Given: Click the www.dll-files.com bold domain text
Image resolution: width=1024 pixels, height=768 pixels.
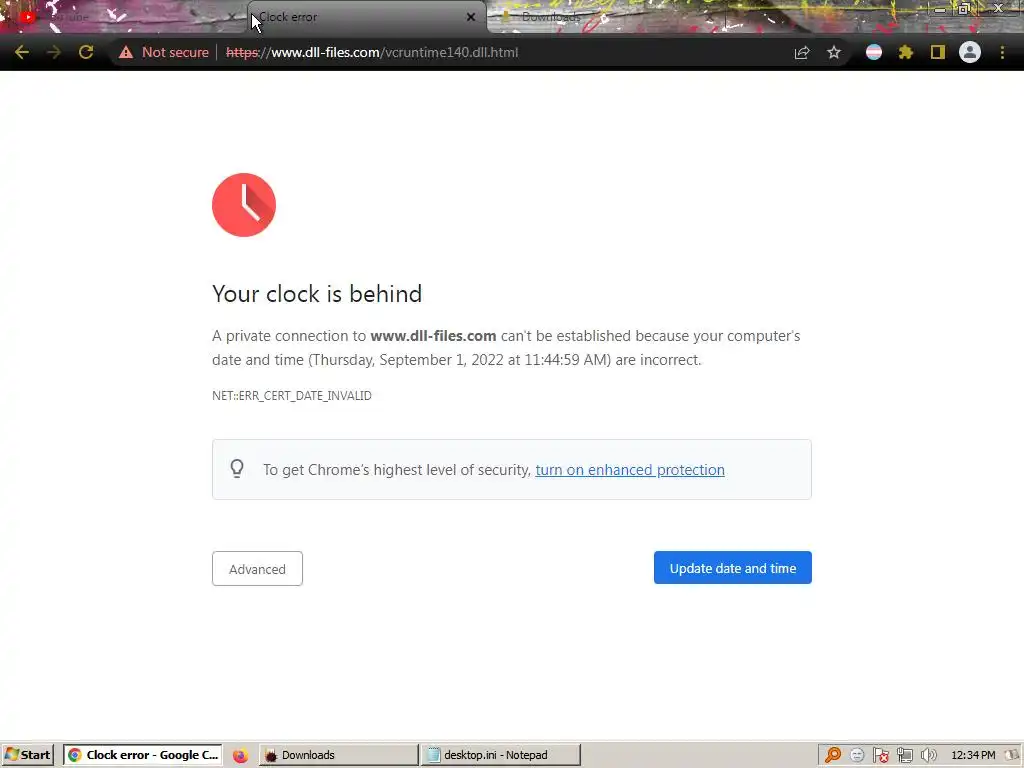Looking at the screenshot, I should coord(433,336).
